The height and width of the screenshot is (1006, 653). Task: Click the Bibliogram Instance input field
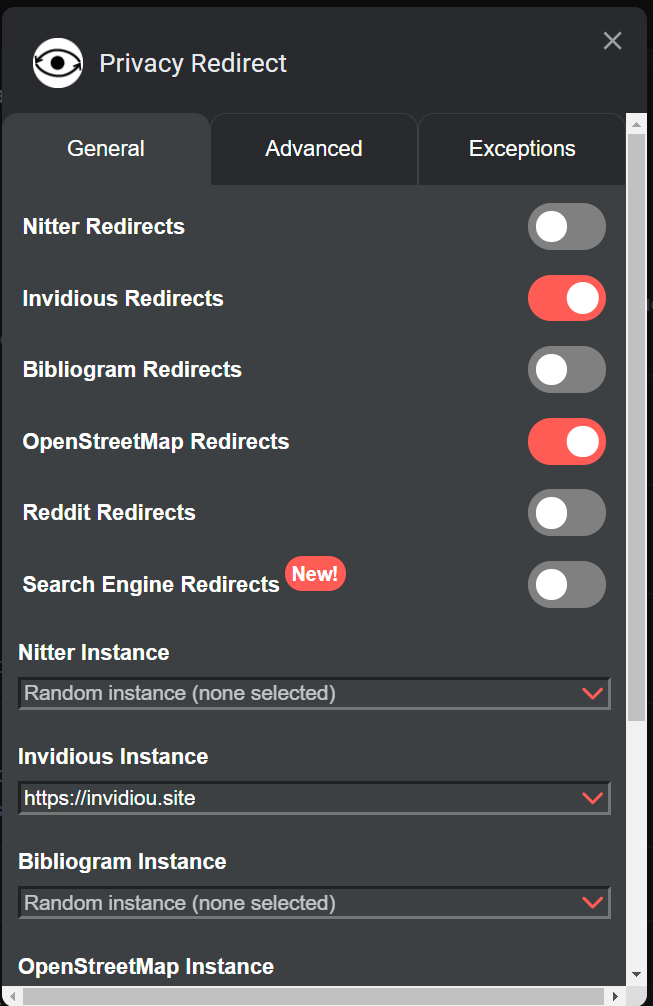pyautogui.click(x=314, y=903)
